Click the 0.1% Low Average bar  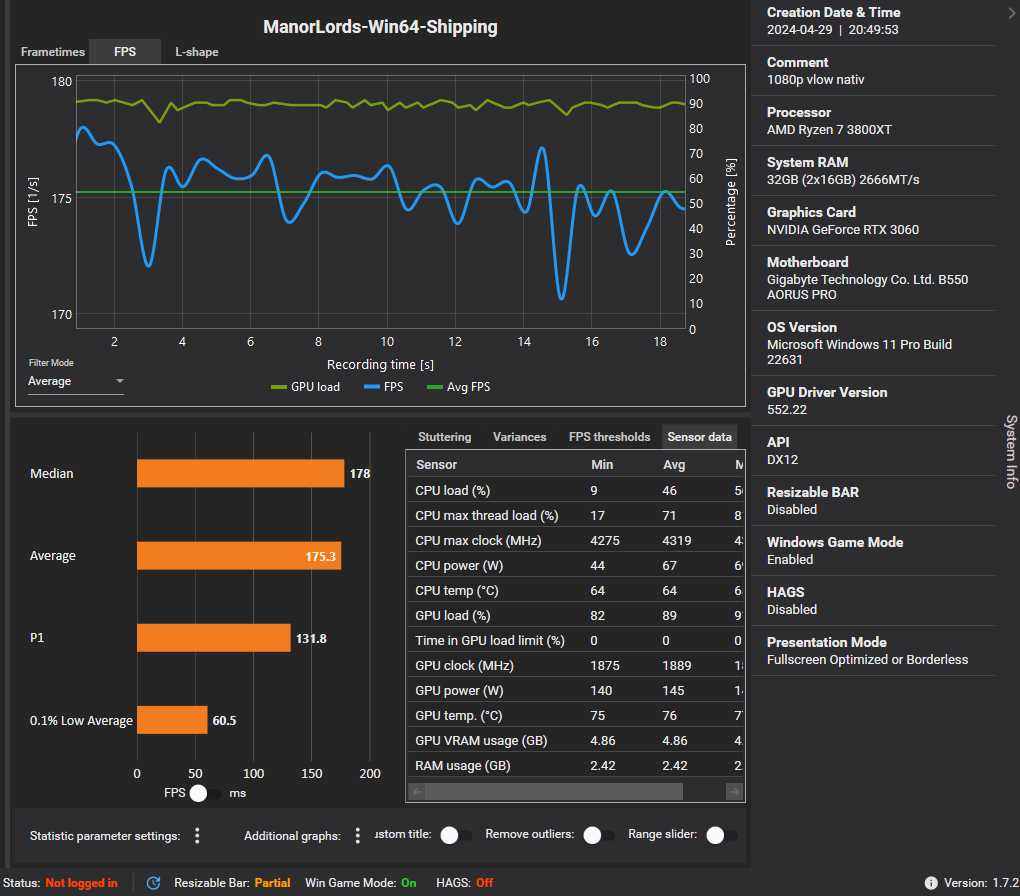point(172,720)
